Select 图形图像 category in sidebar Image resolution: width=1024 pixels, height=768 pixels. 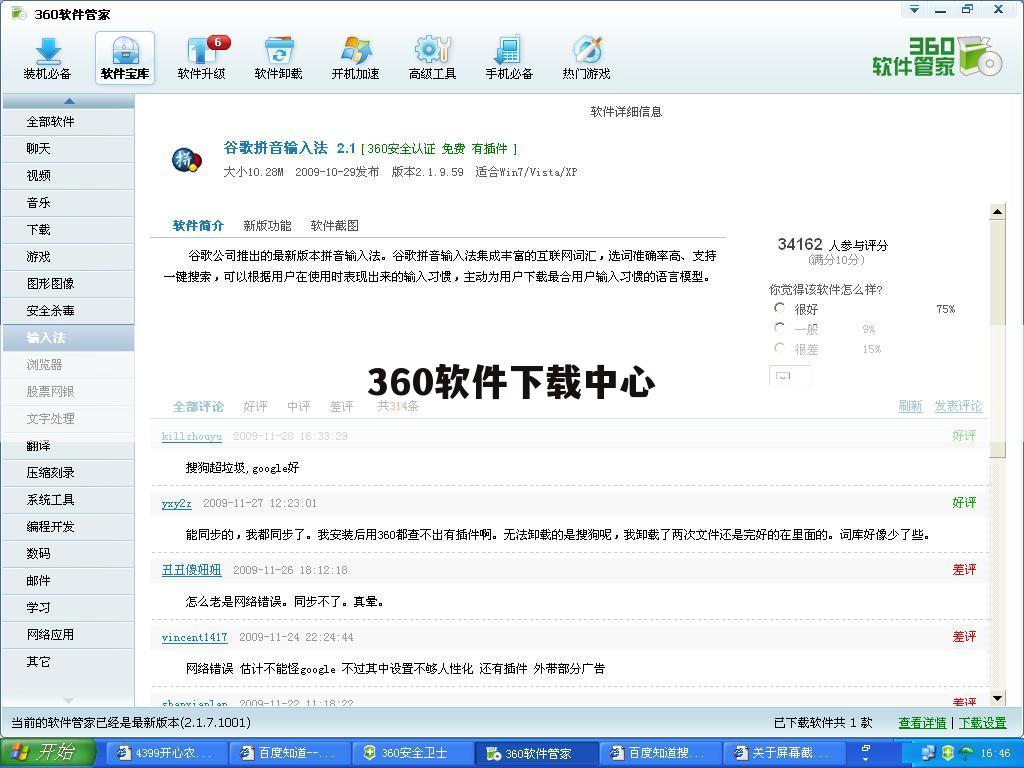pos(69,284)
